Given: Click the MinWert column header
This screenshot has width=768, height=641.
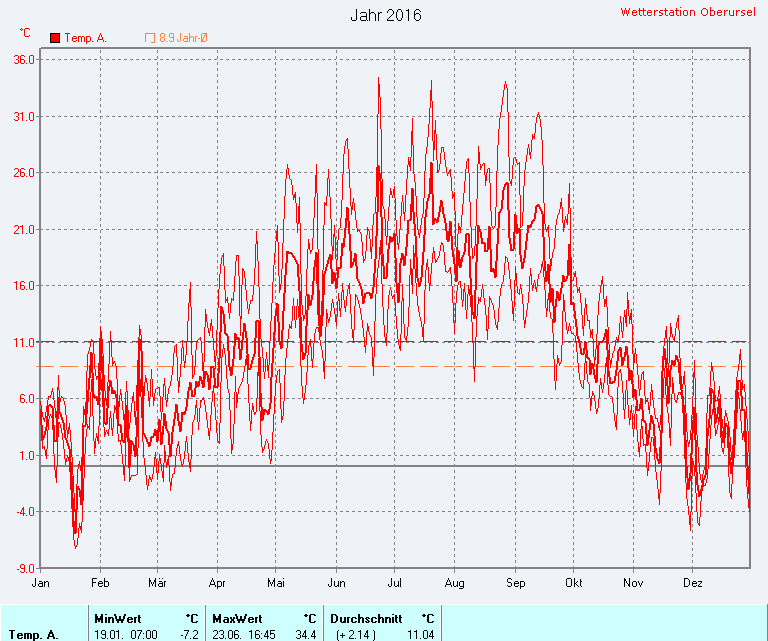Looking at the screenshot, I should pos(118,619).
